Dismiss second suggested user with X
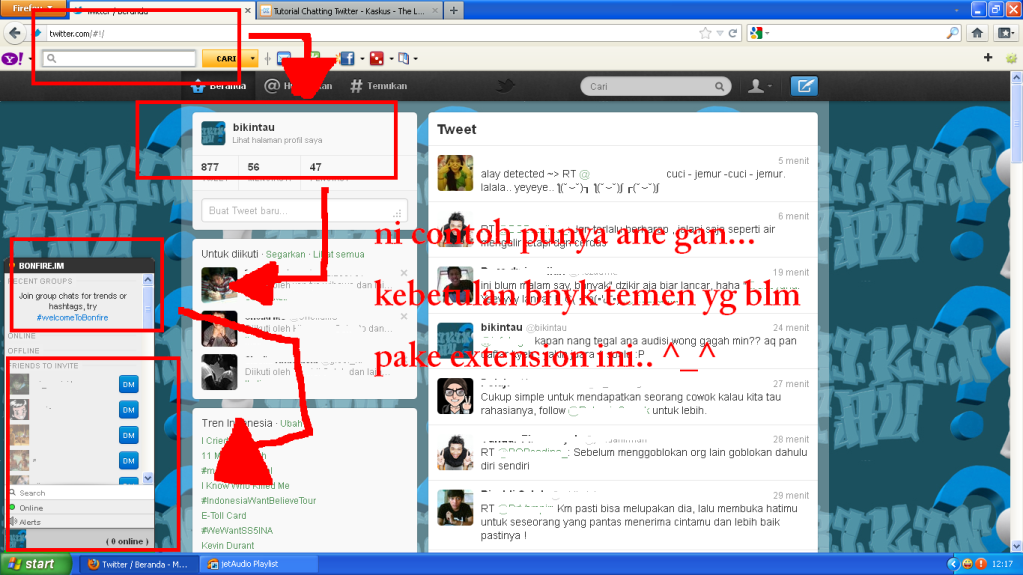Screen dimensions: 1023x575 pos(404,317)
